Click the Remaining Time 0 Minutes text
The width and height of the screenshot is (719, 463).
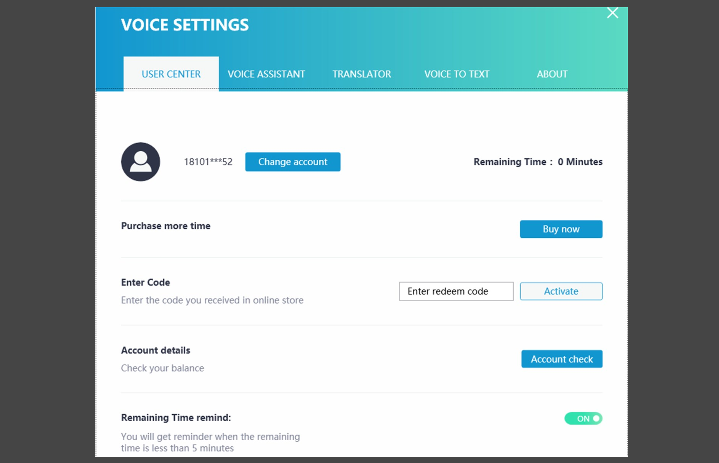[538, 162]
